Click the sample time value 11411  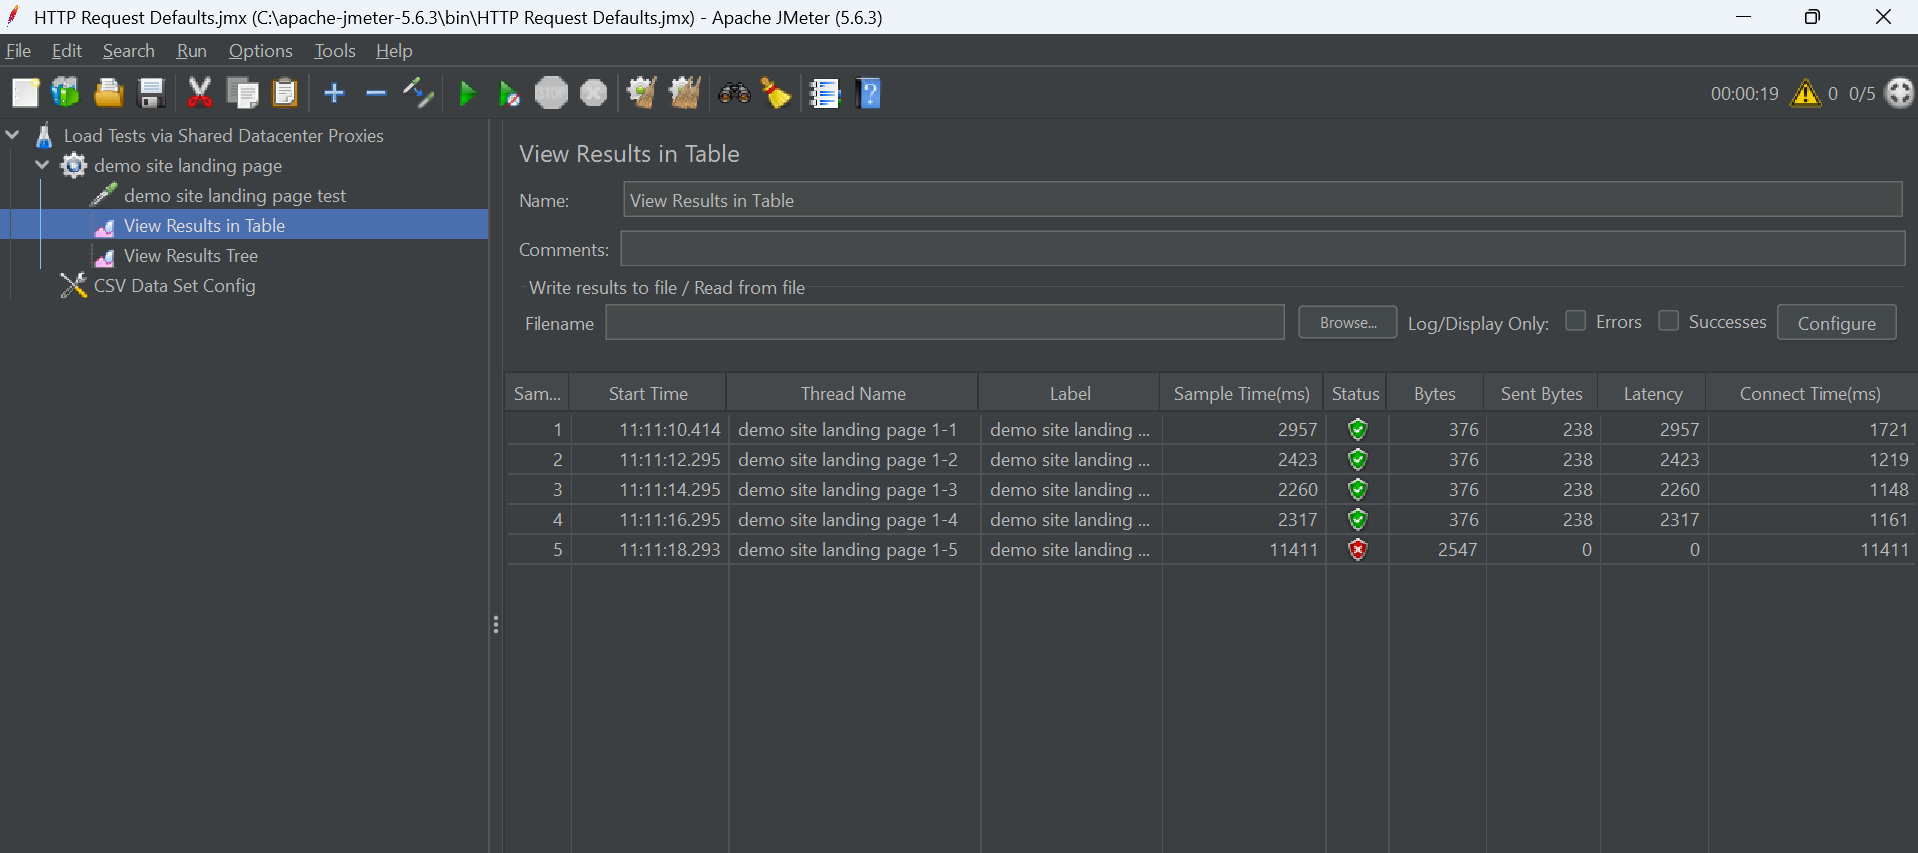click(x=1293, y=550)
